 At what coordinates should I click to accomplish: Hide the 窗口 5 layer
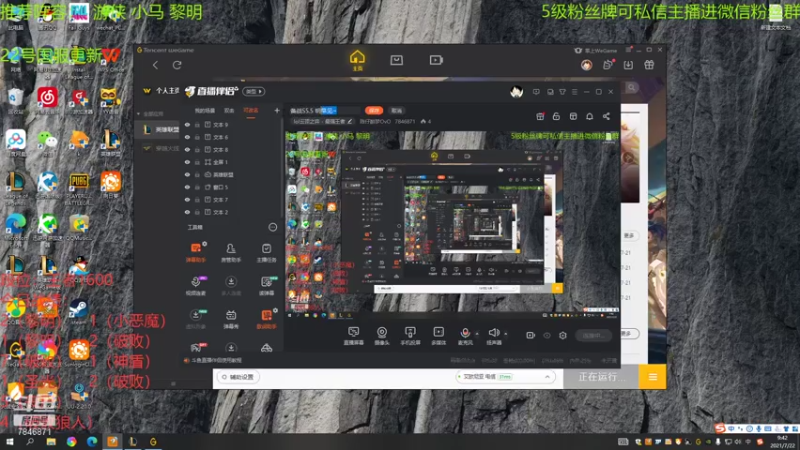click(187, 187)
